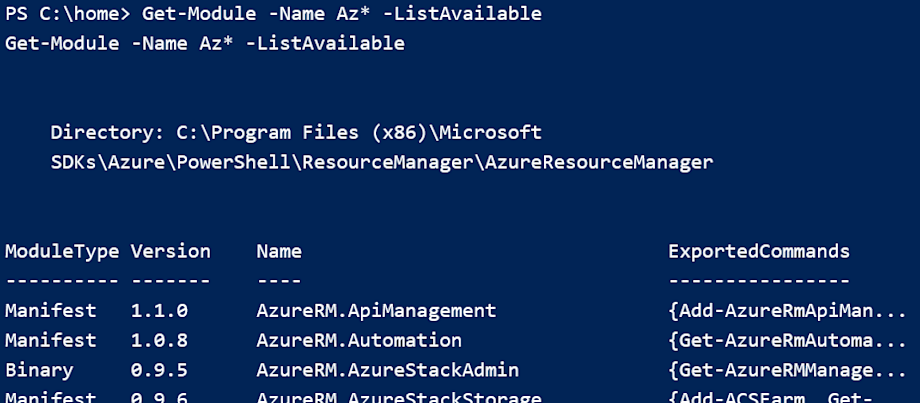Click the ModuleType column header

[62, 252]
